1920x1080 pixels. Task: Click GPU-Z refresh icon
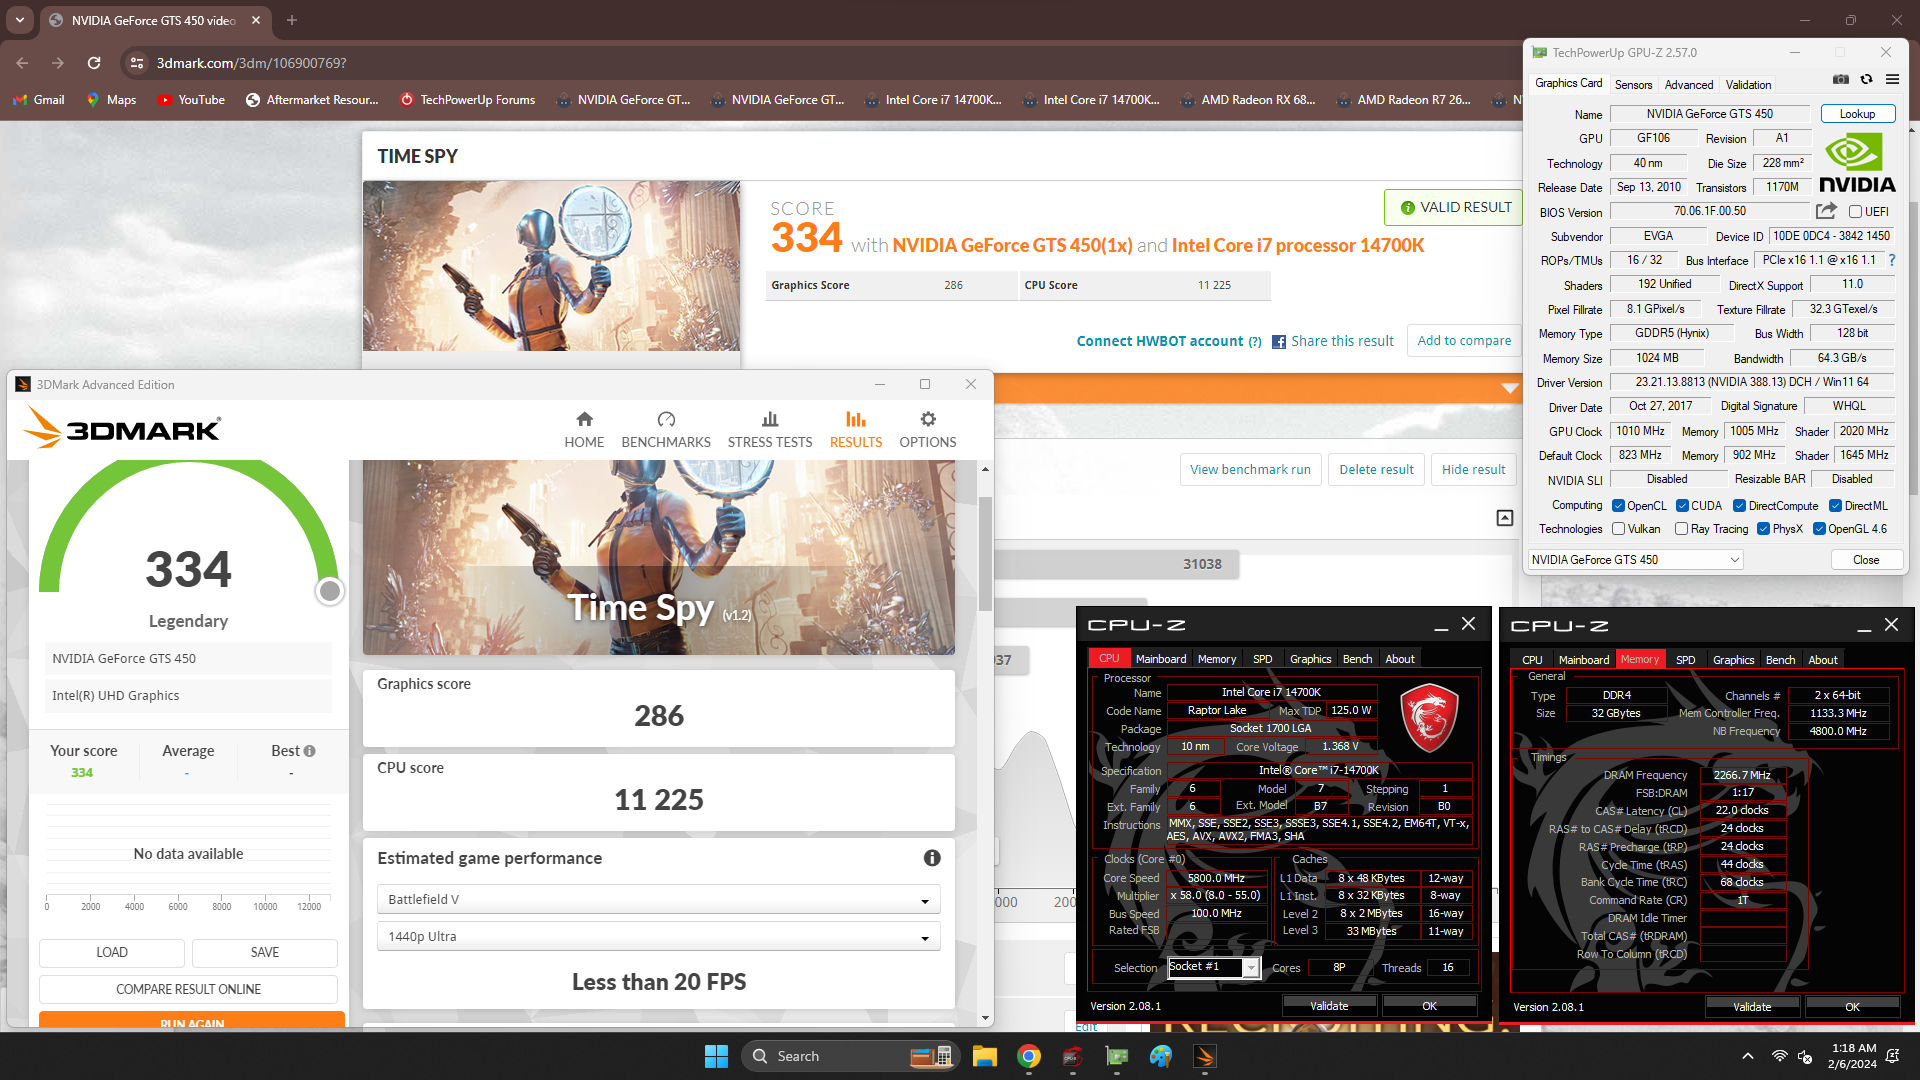point(1866,80)
